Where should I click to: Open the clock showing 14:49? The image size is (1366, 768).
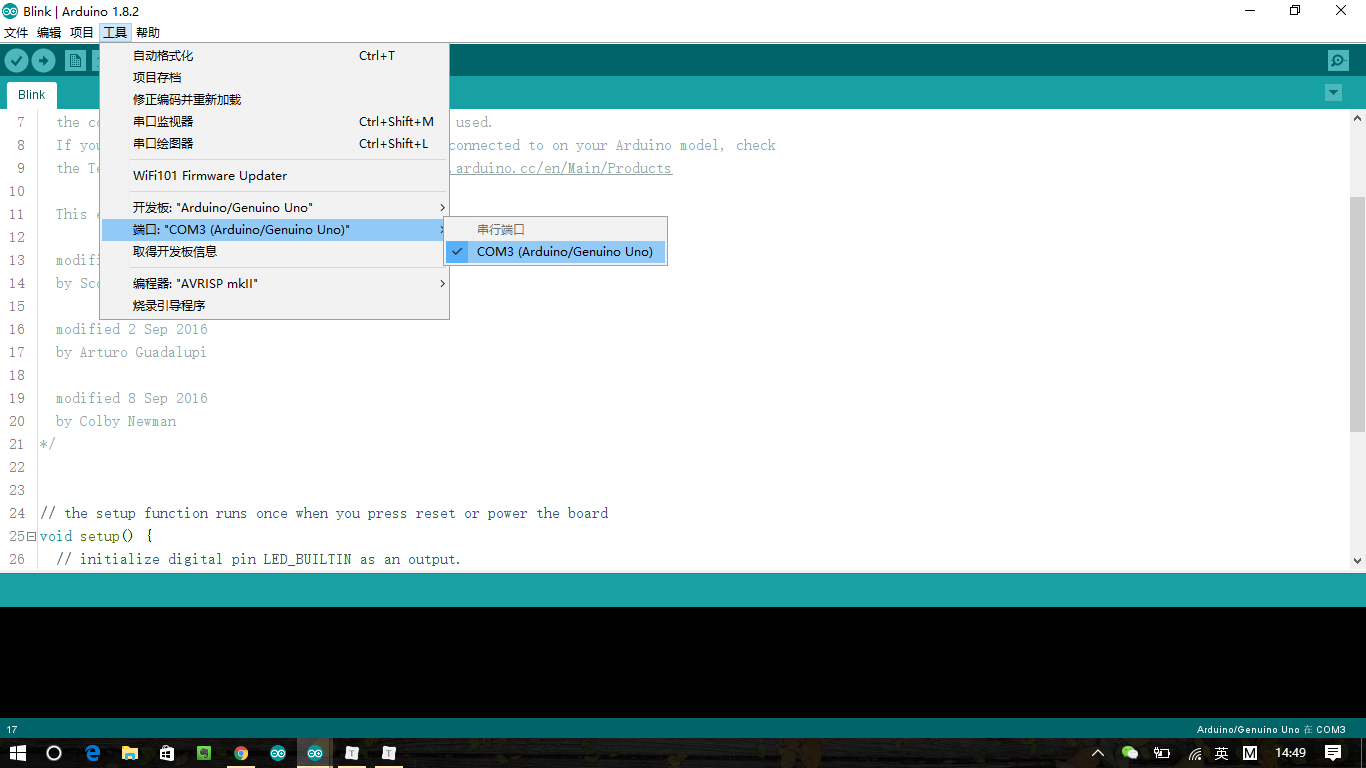click(1290, 753)
